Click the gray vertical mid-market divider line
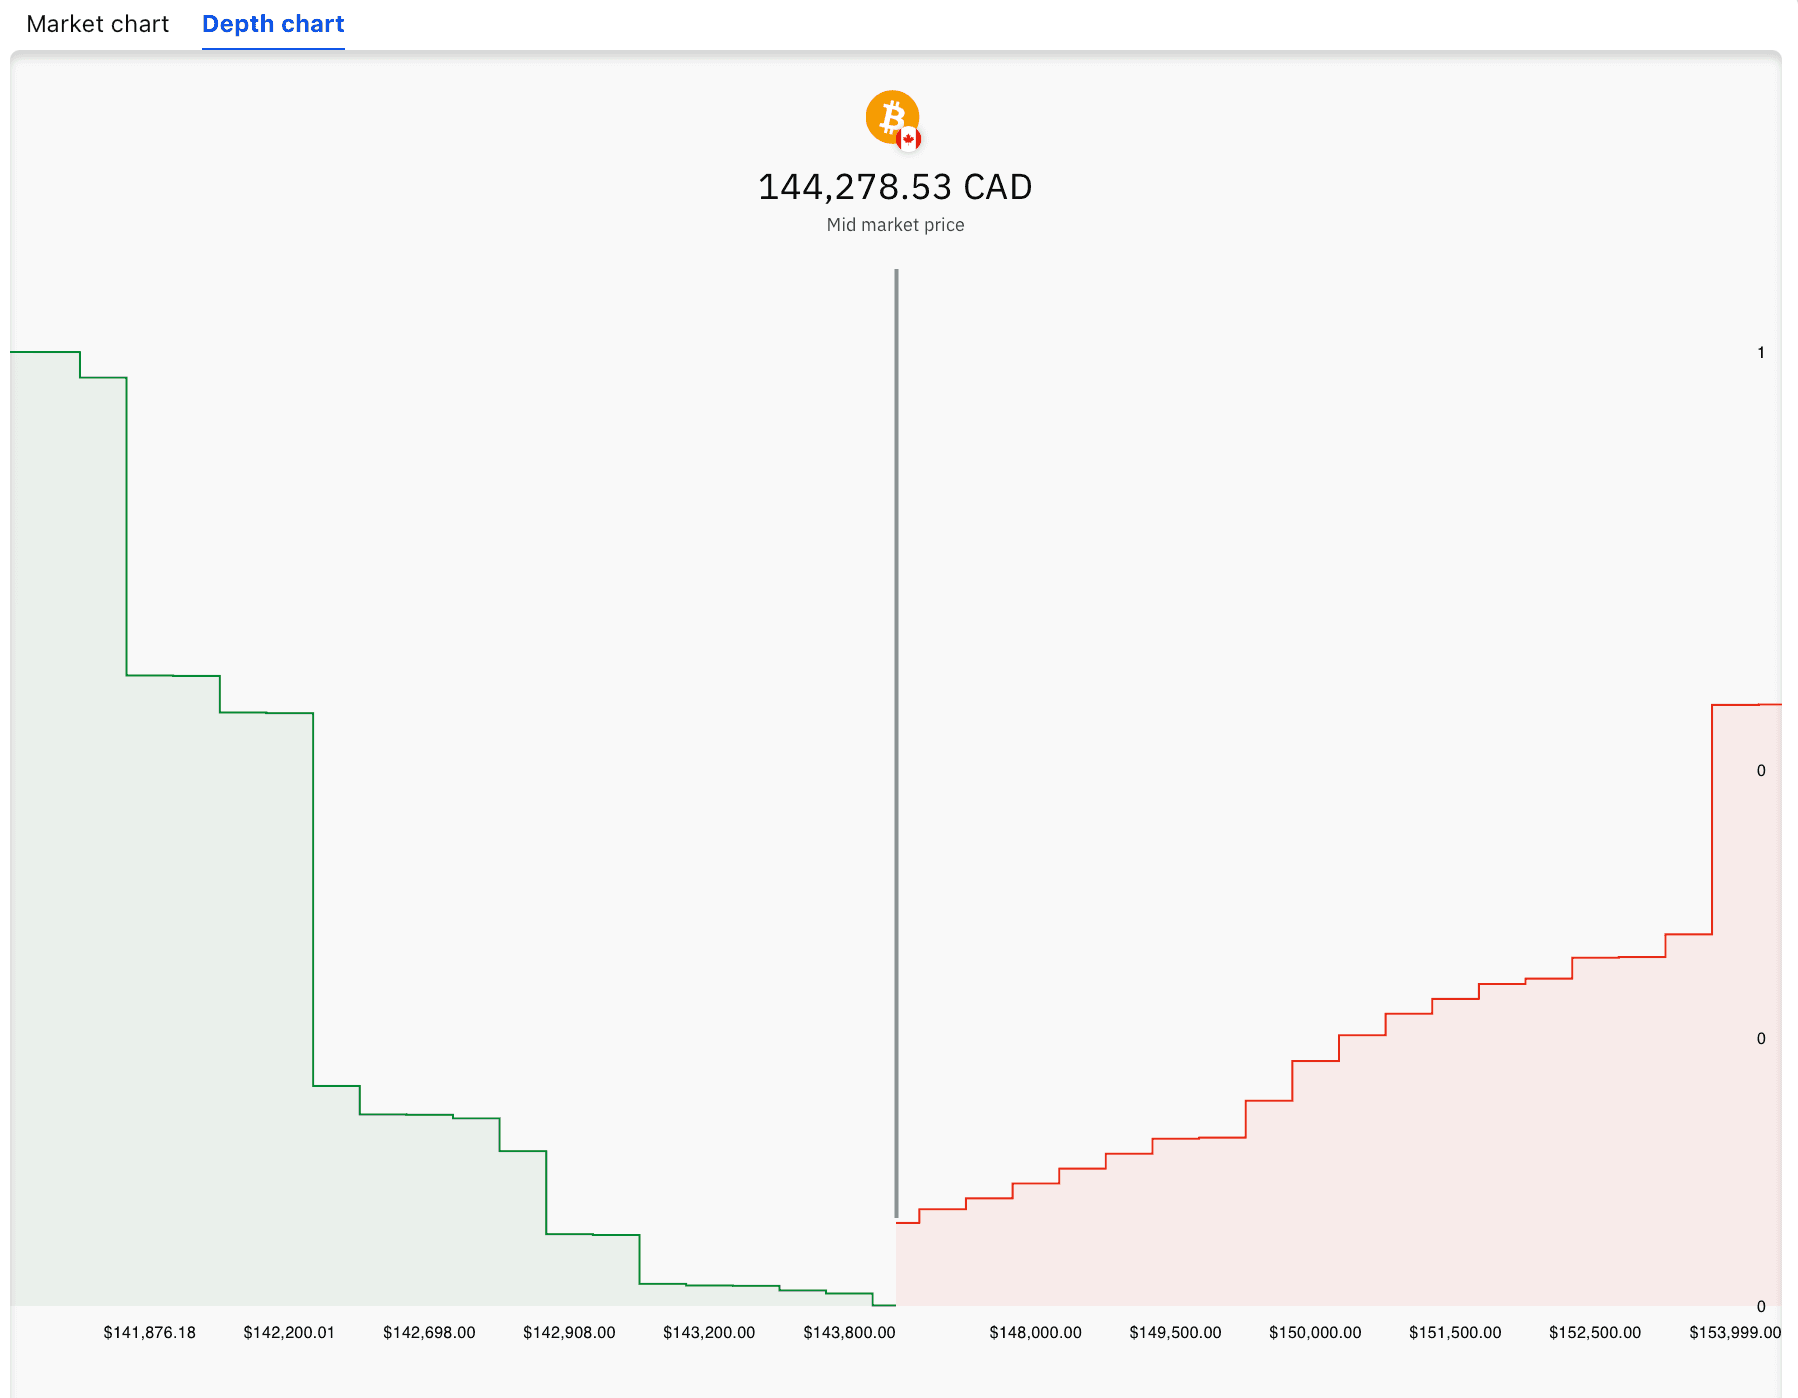This screenshot has height=1398, width=1798. [896, 740]
